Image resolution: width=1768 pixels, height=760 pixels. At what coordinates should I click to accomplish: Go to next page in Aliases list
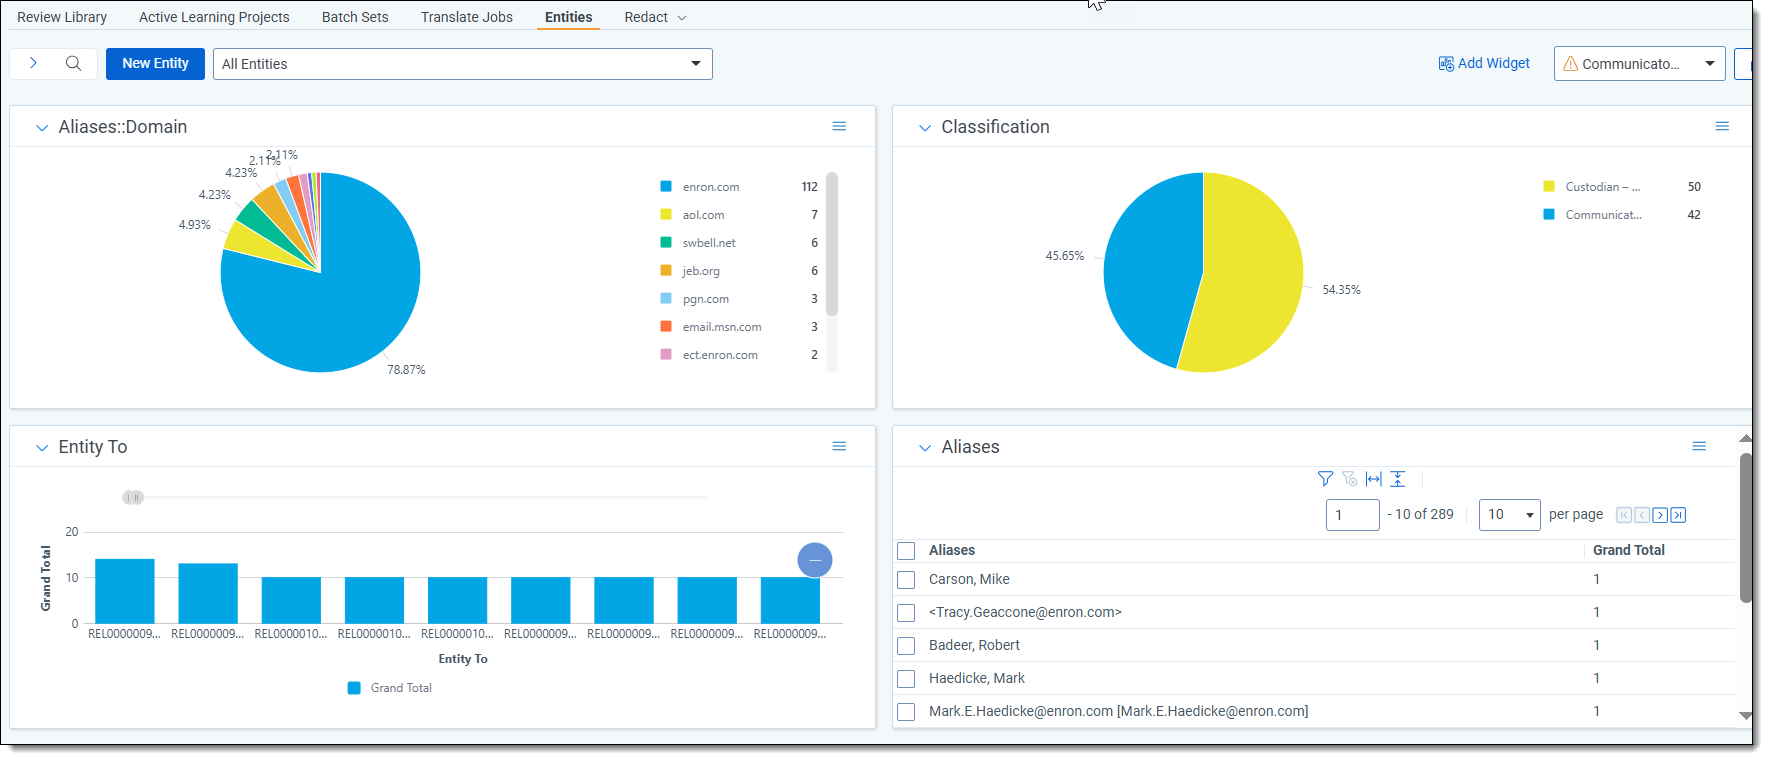pos(1660,515)
